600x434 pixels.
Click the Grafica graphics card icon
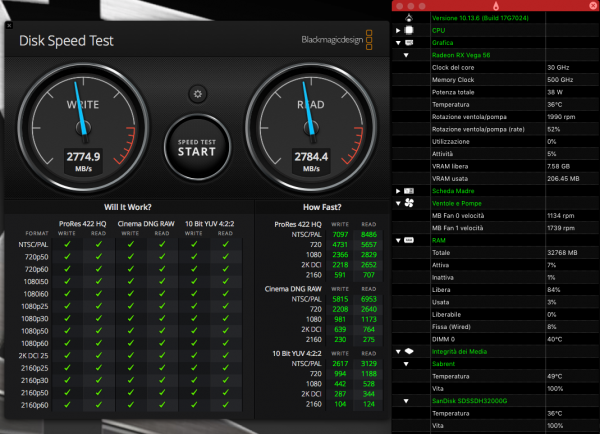pyautogui.click(x=409, y=43)
